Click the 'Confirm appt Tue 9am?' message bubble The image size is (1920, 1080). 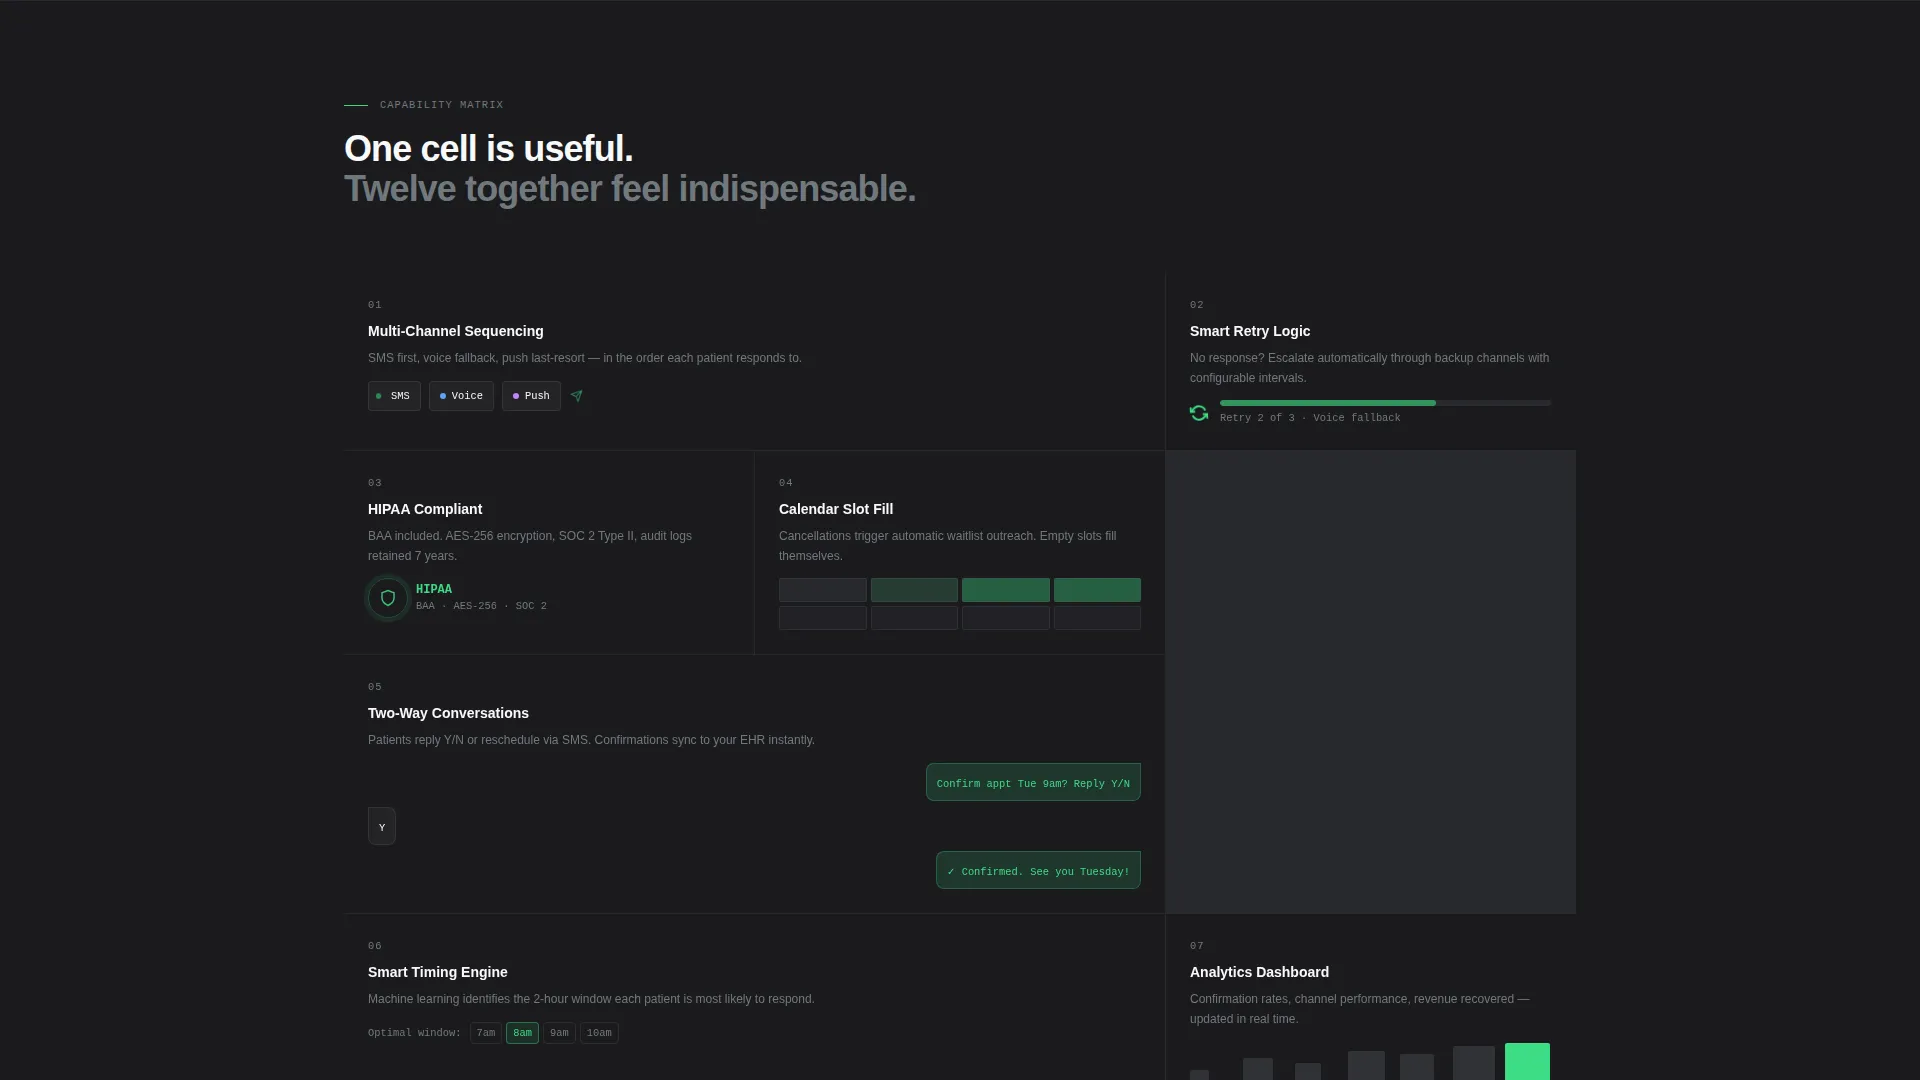(x=1033, y=782)
